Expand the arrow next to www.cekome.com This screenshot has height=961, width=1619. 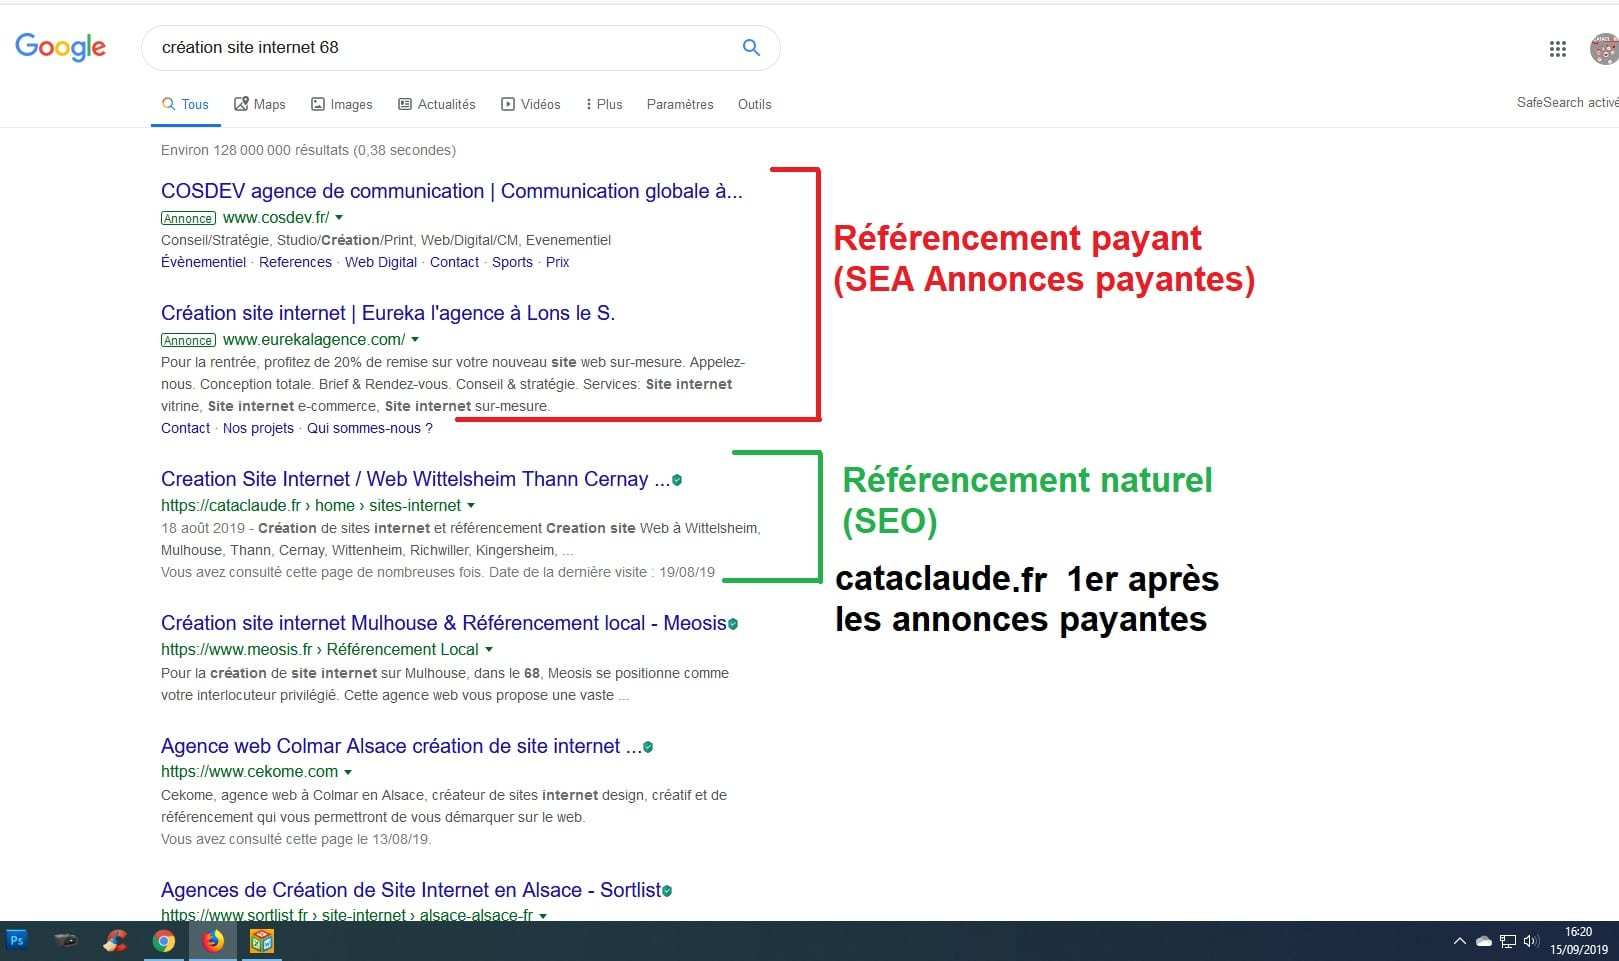[348, 772]
